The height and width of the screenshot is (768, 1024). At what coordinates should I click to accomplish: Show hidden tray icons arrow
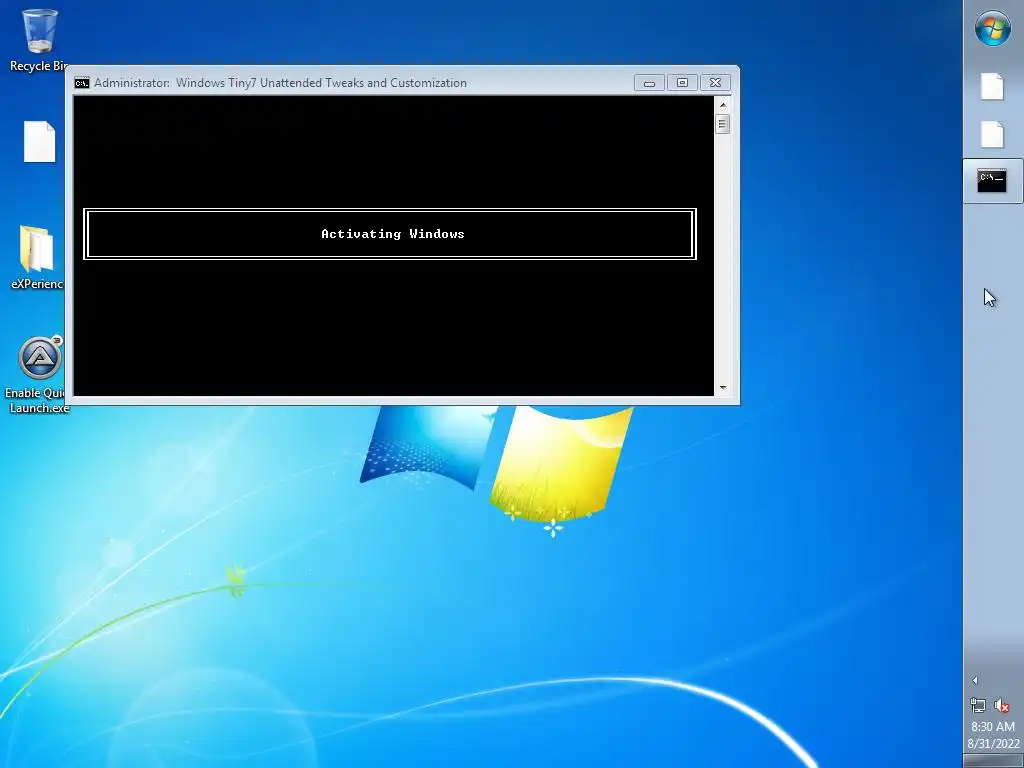coord(975,680)
